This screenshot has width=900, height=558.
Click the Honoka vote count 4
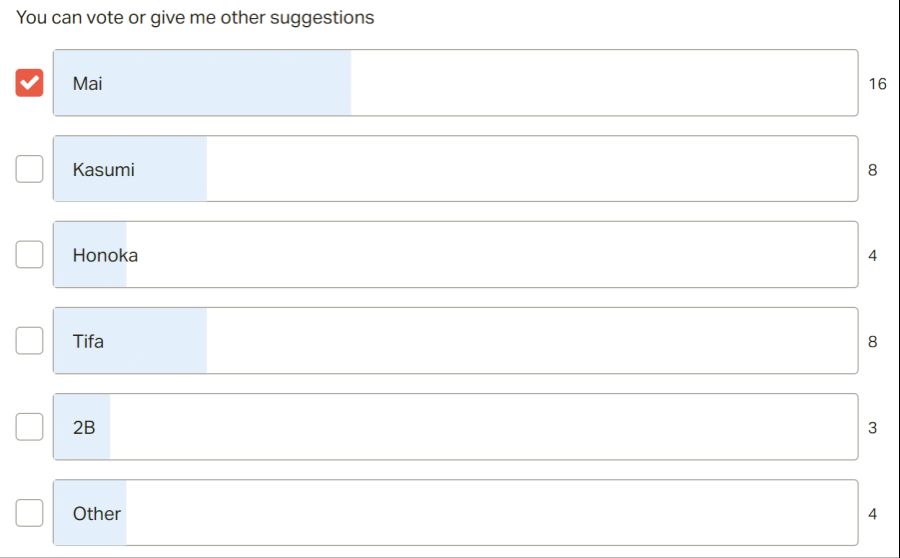pyautogui.click(x=872, y=256)
